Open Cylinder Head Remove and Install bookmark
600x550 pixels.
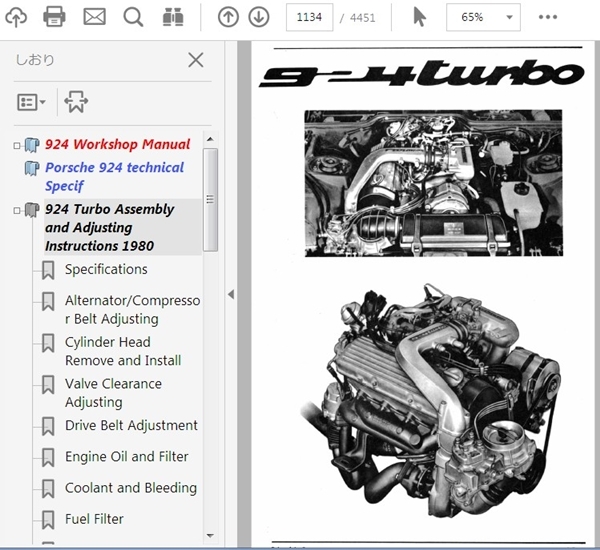coord(123,351)
